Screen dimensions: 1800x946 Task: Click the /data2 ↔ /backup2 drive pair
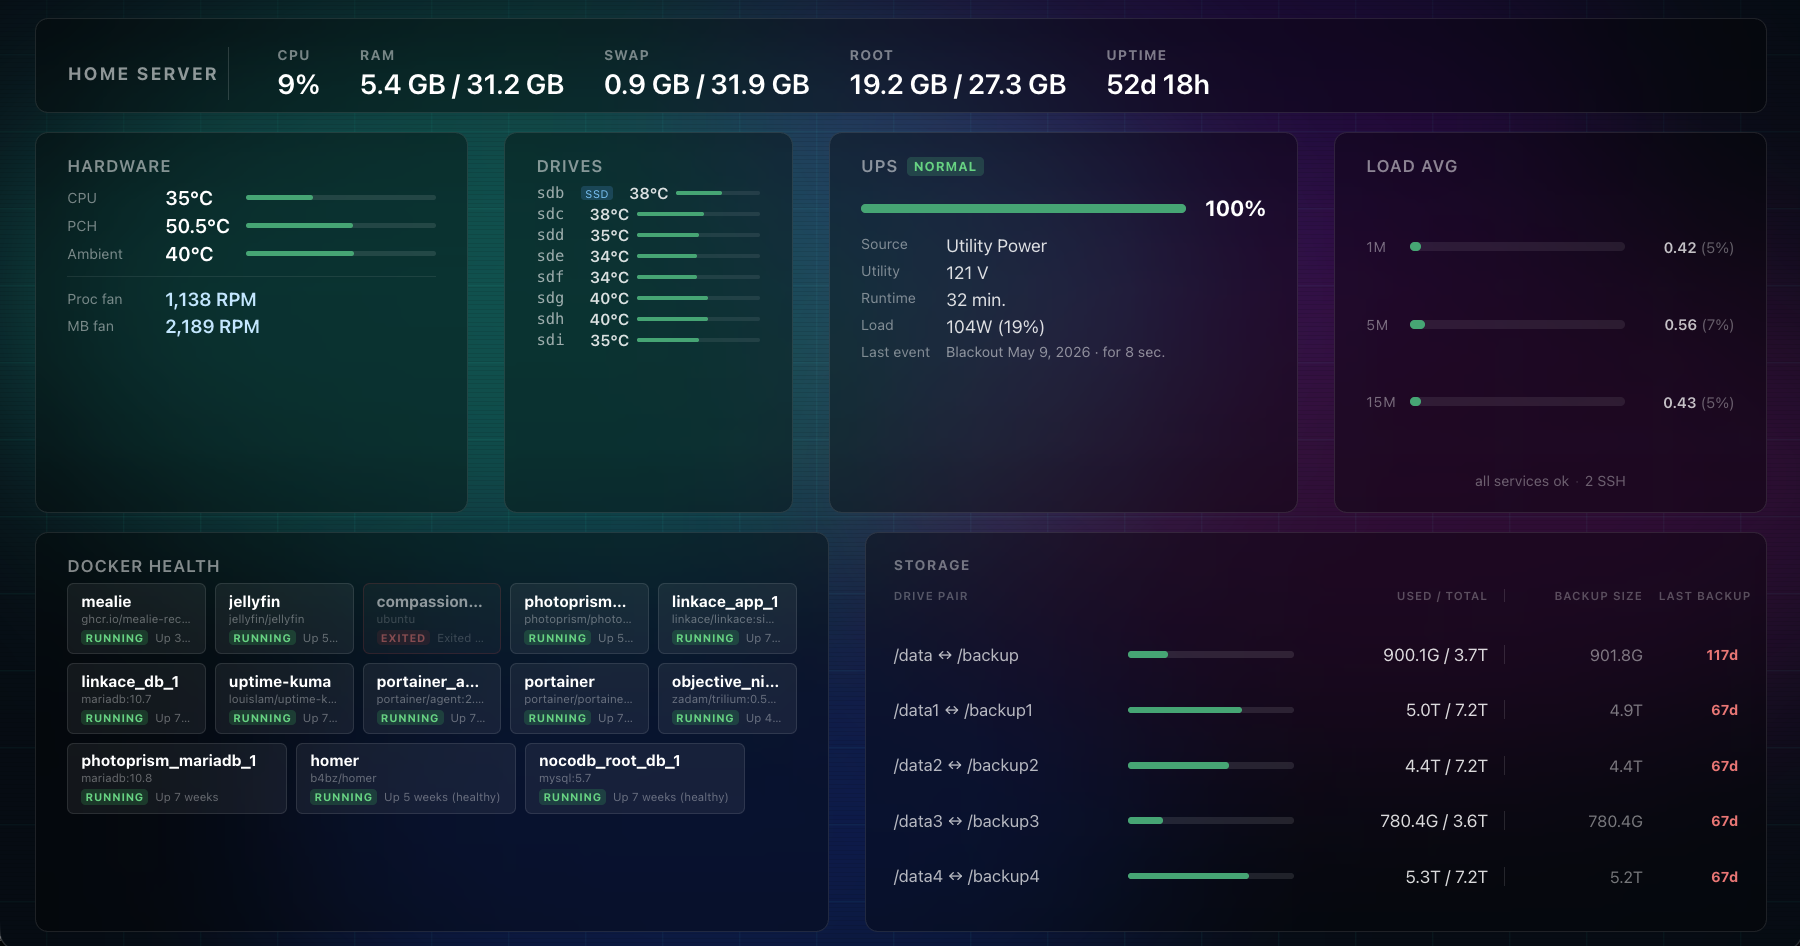coord(966,766)
